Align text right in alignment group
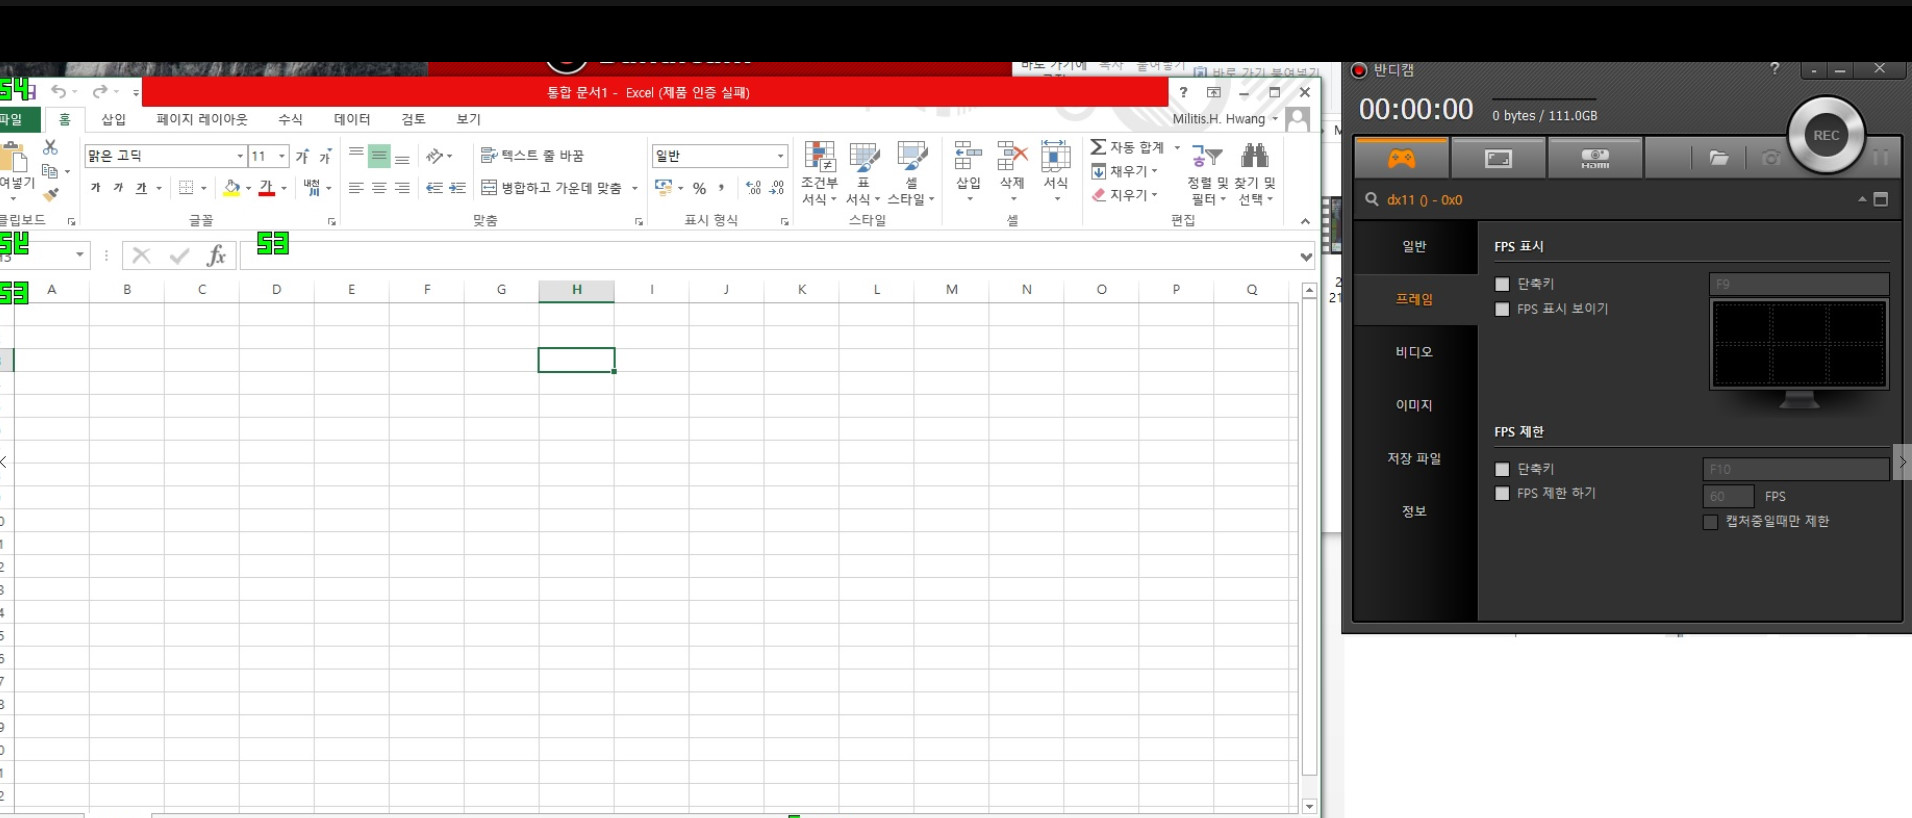 402,188
